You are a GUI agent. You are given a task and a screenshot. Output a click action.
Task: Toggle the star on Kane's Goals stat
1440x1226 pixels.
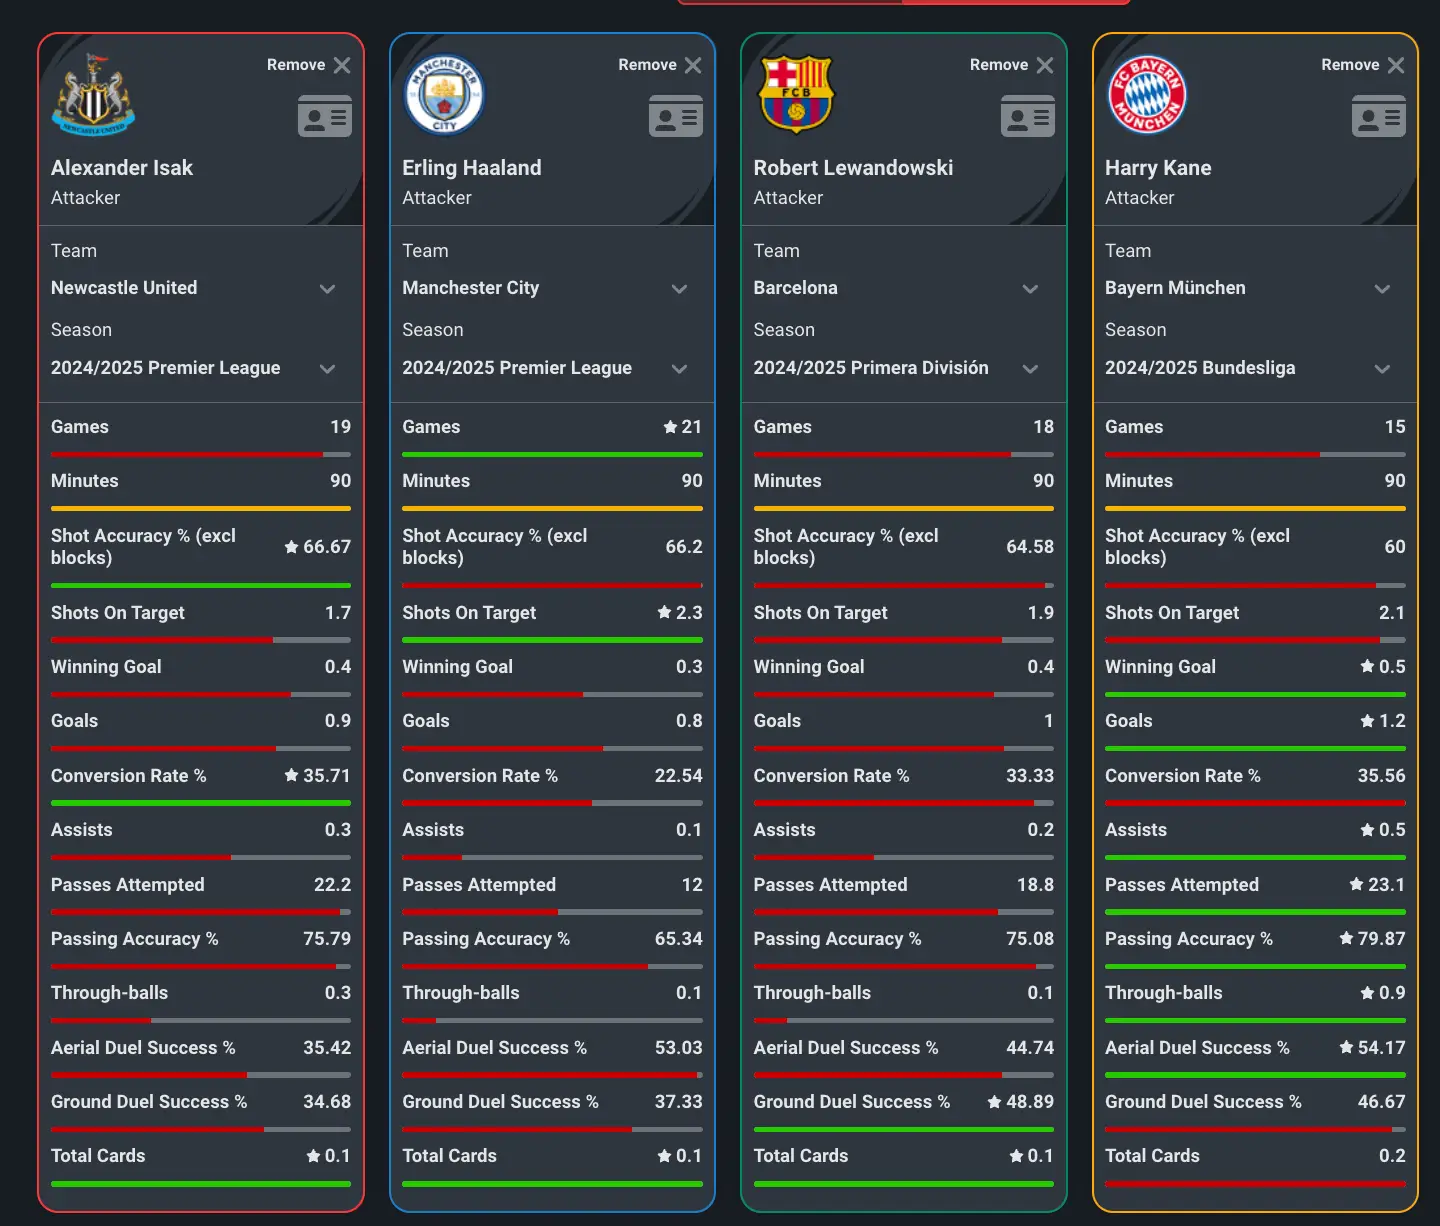pyautogui.click(x=1365, y=721)
